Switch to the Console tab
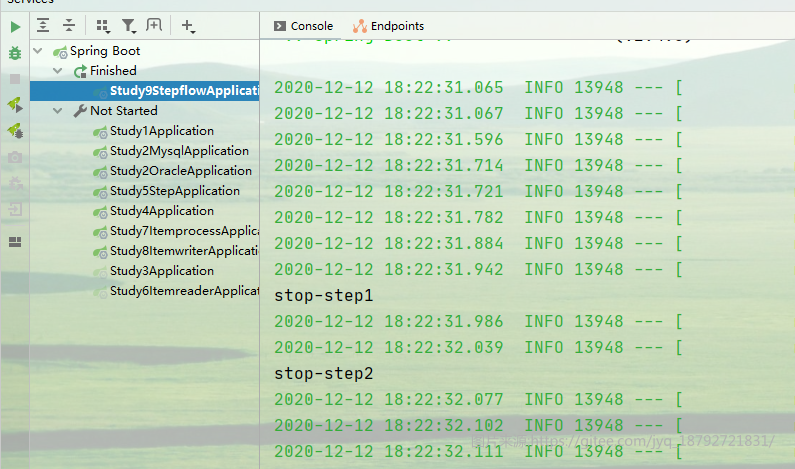The height and width of the screenshot is (469, 795). pyautogui.click(x=303, y=26)
